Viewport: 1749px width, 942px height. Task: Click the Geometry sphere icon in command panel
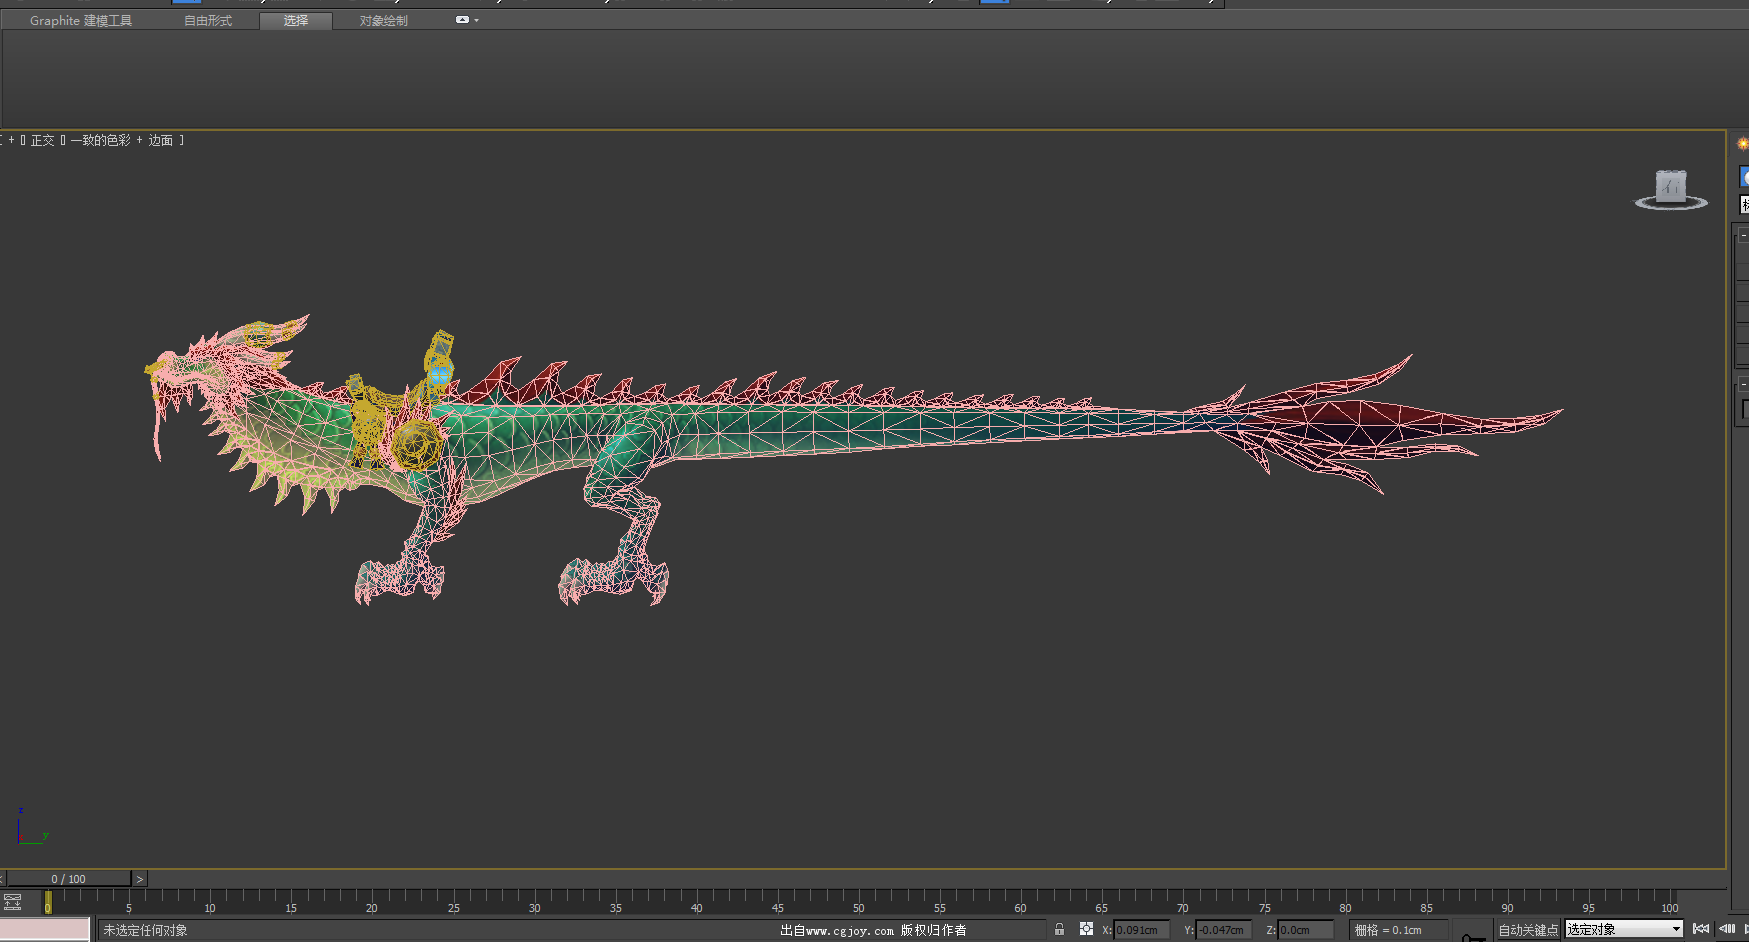1745,177
